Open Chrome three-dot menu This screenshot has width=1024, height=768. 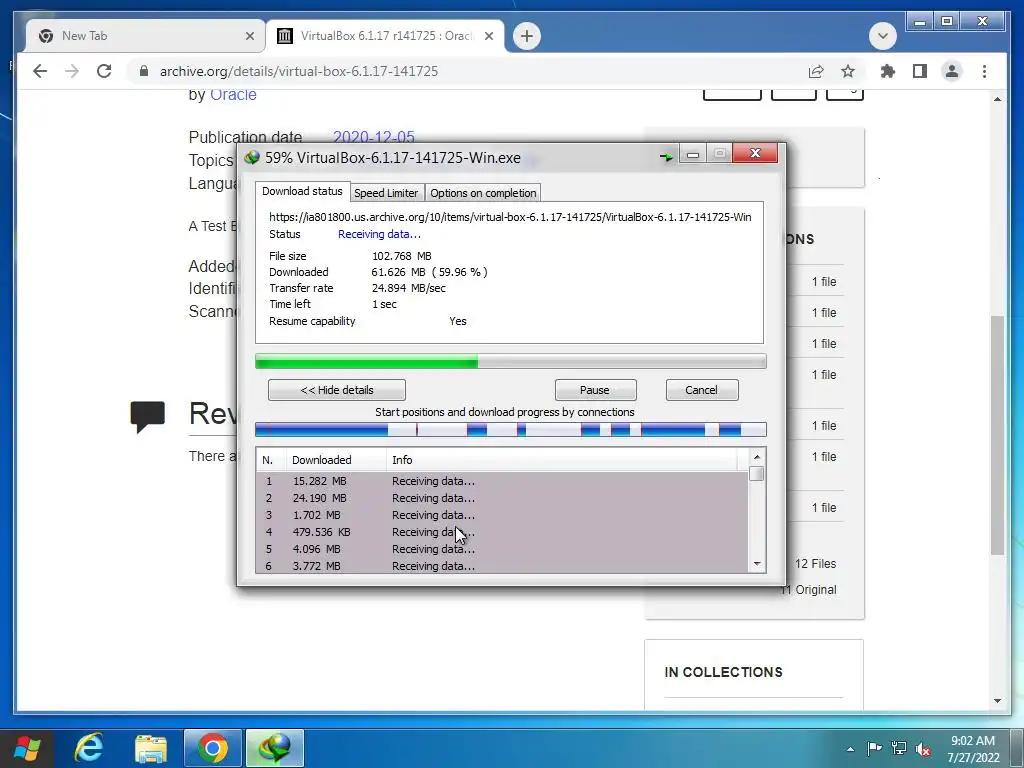(984, 71)
